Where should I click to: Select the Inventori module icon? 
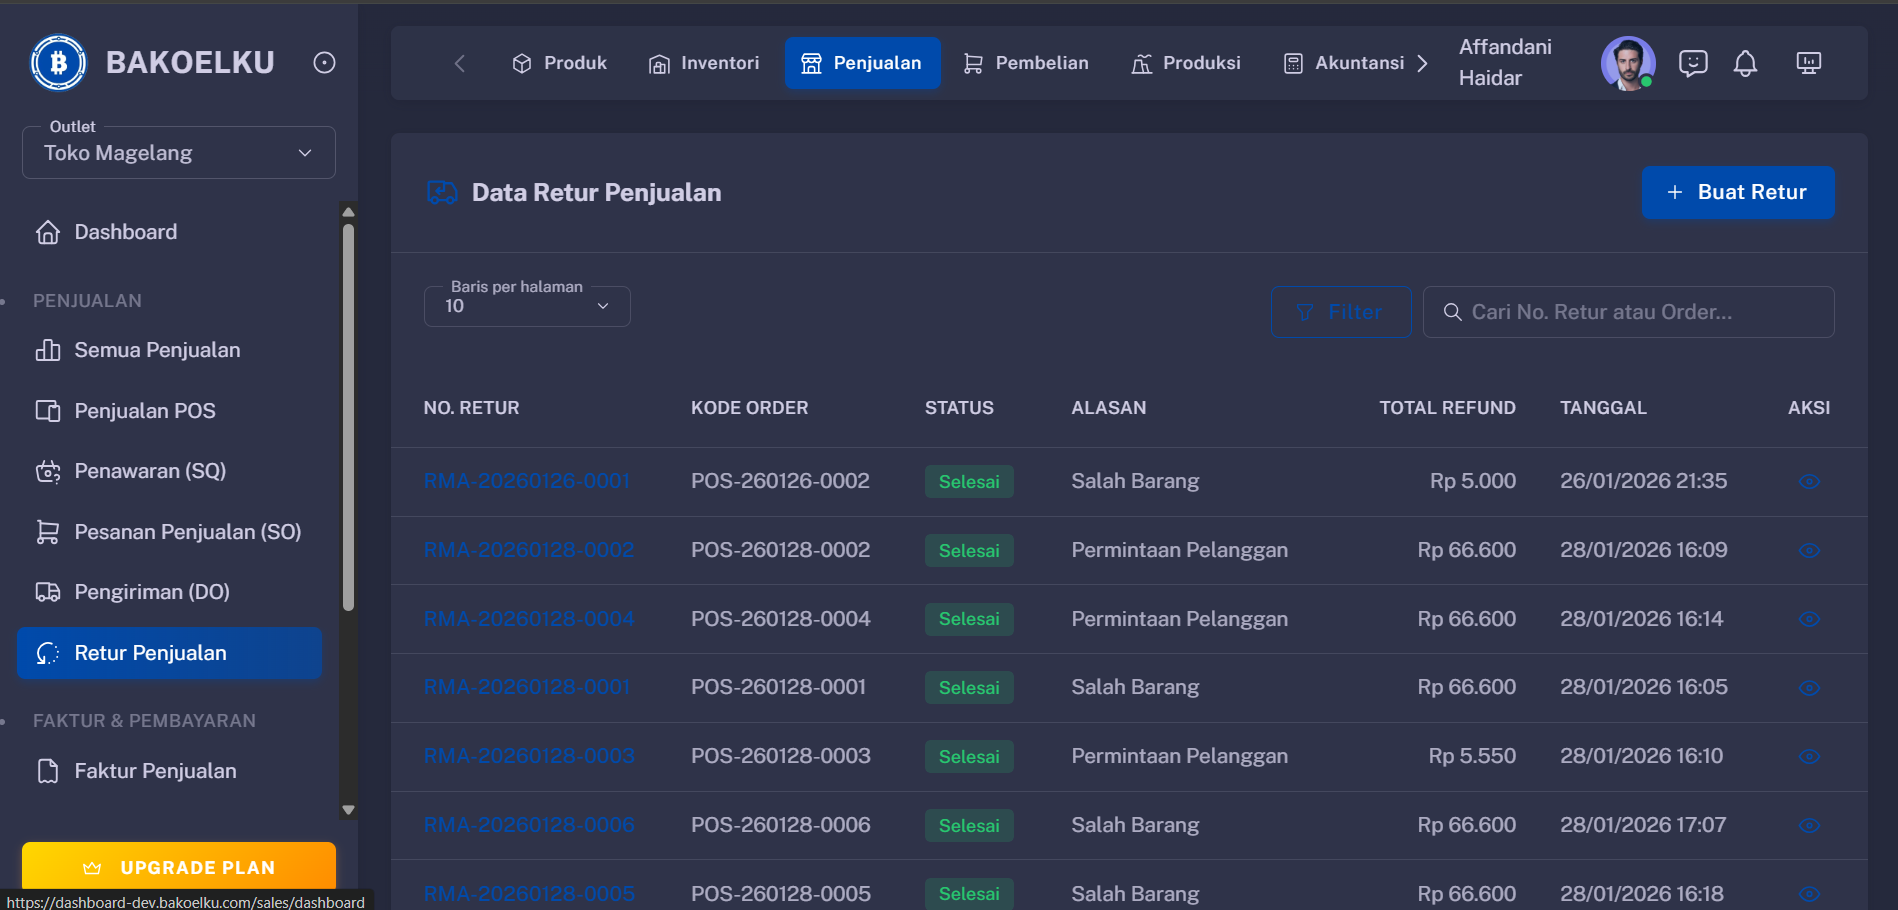(x=659, y=63)
